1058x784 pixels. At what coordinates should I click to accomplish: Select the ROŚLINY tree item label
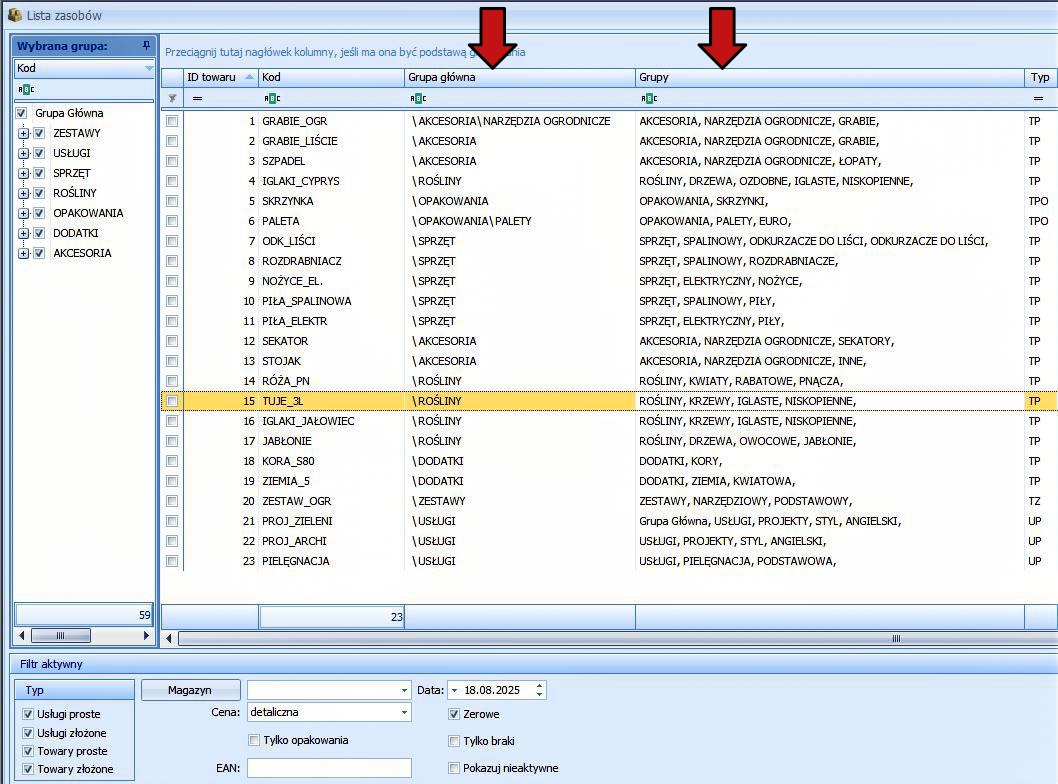coord(75,193)
